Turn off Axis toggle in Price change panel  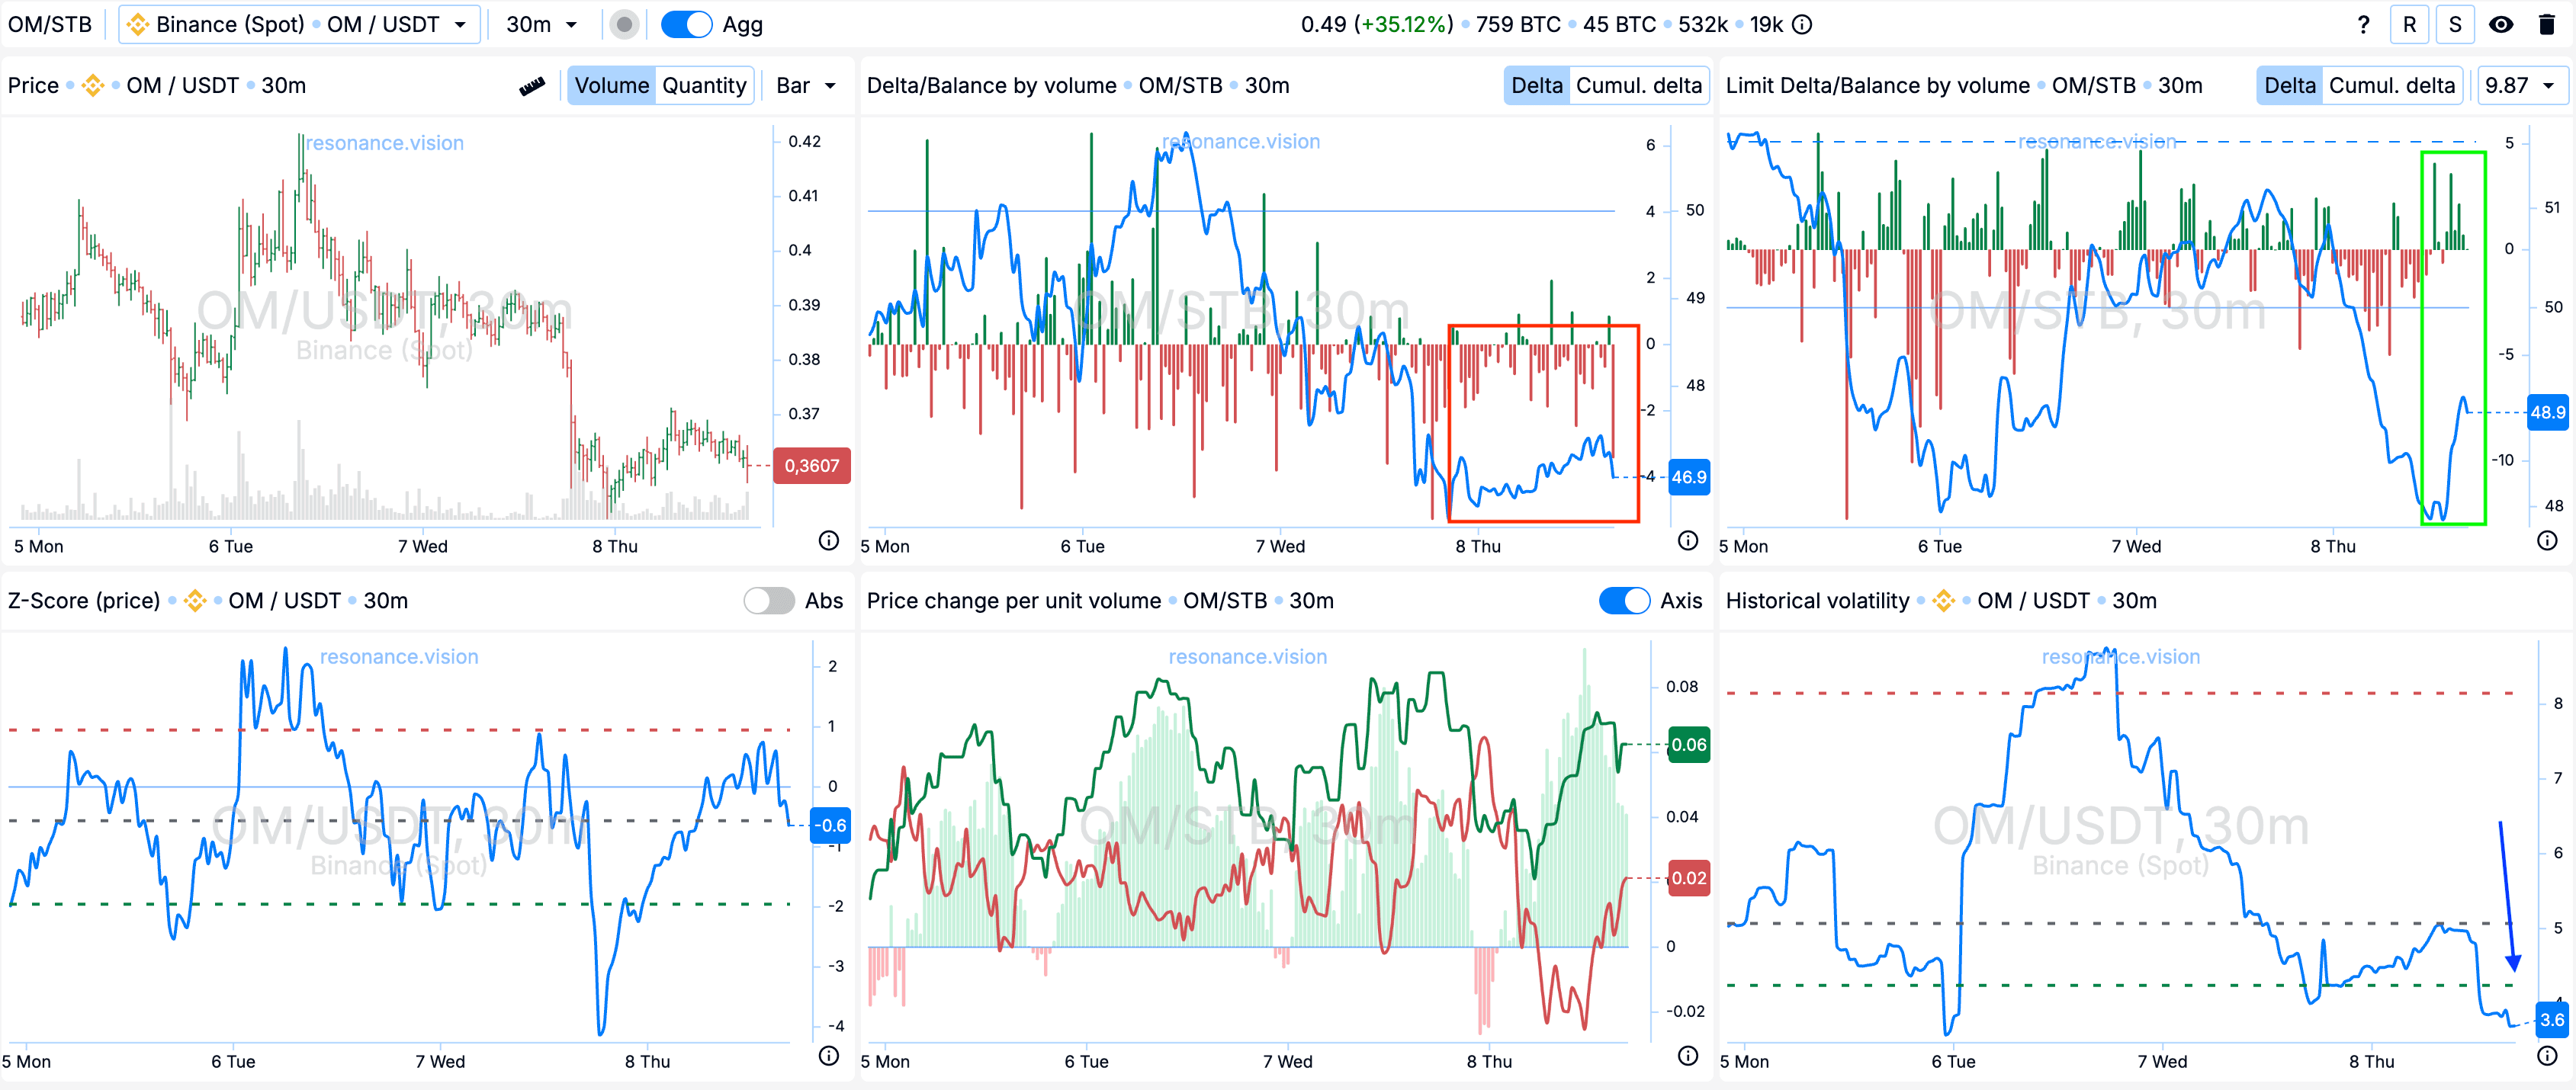(1624, 601)
